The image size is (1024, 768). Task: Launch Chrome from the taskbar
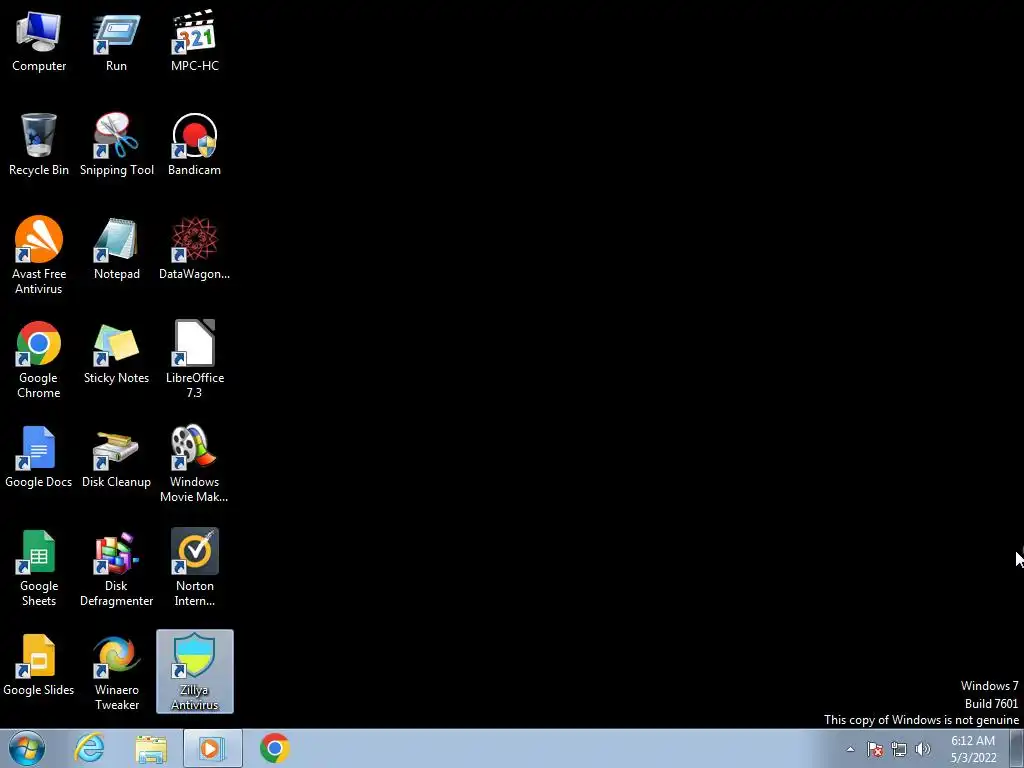(275, 748)
